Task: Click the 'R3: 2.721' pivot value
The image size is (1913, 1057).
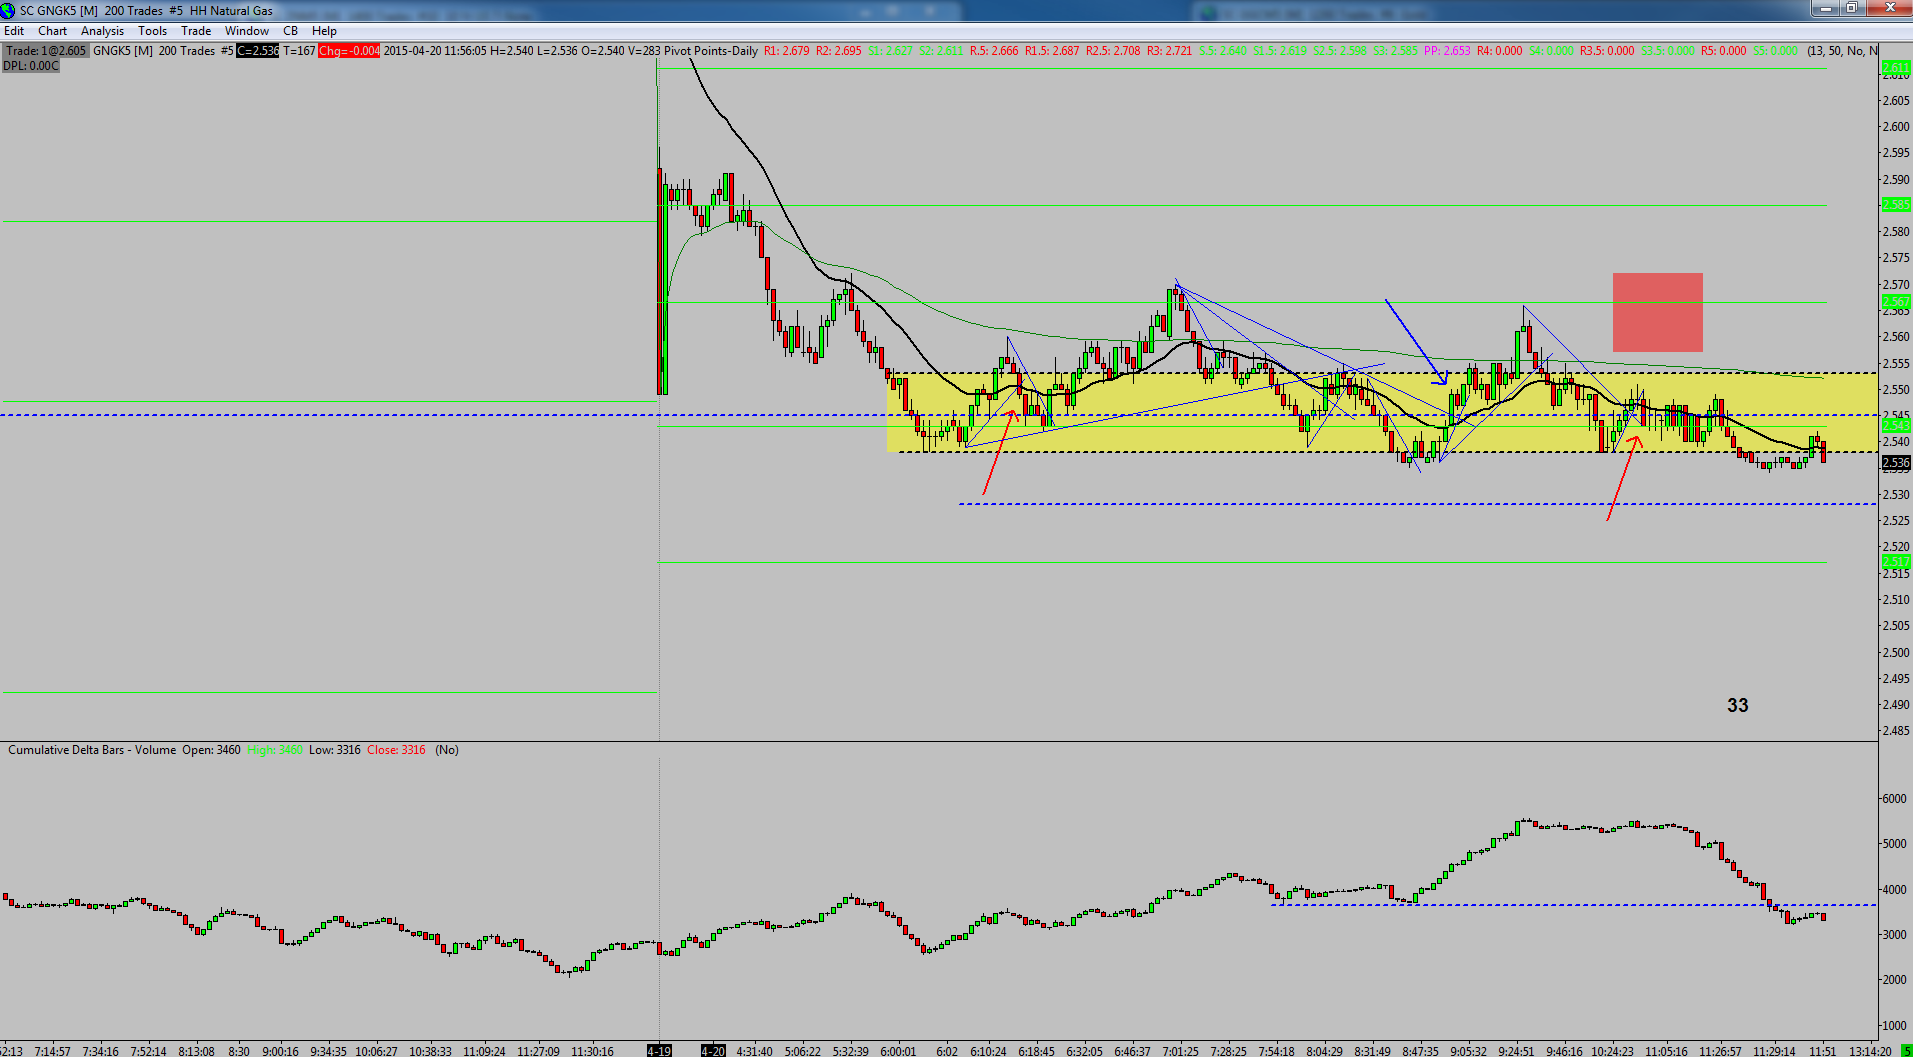Action: [1170, 51]
